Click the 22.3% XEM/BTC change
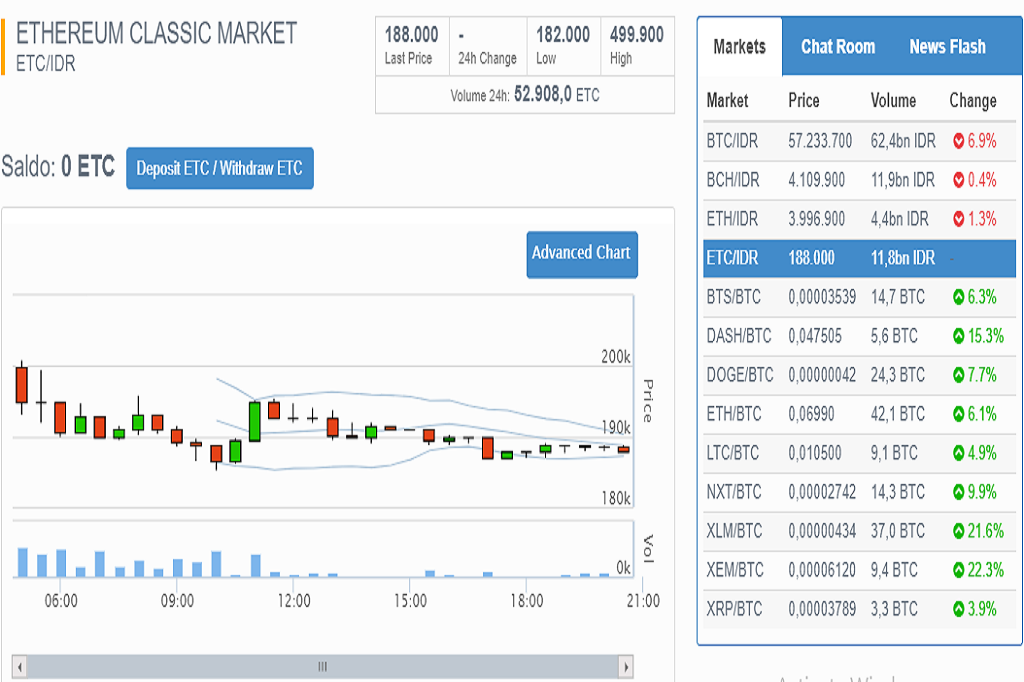This screenshot has height=682, width=1024. pyautogui.click(x=985, y=570)
